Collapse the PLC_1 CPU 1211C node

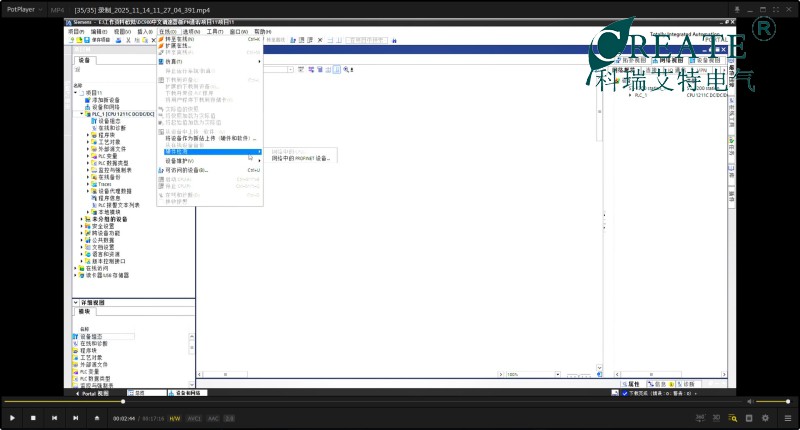81,114
